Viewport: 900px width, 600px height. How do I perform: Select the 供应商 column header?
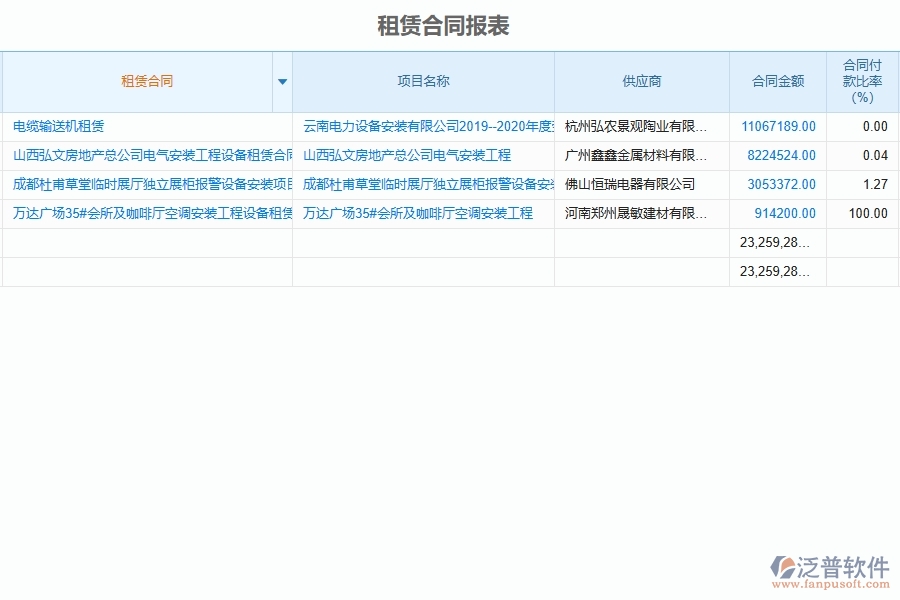pos(641,82)
